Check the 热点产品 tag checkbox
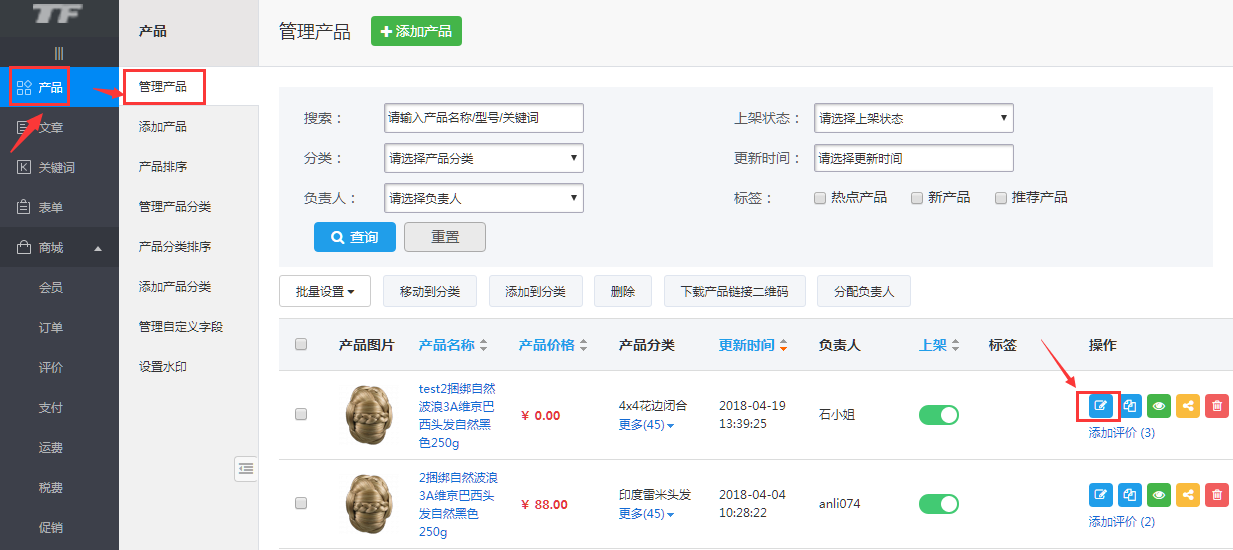The image size is (1233, 550). [820, 198]
